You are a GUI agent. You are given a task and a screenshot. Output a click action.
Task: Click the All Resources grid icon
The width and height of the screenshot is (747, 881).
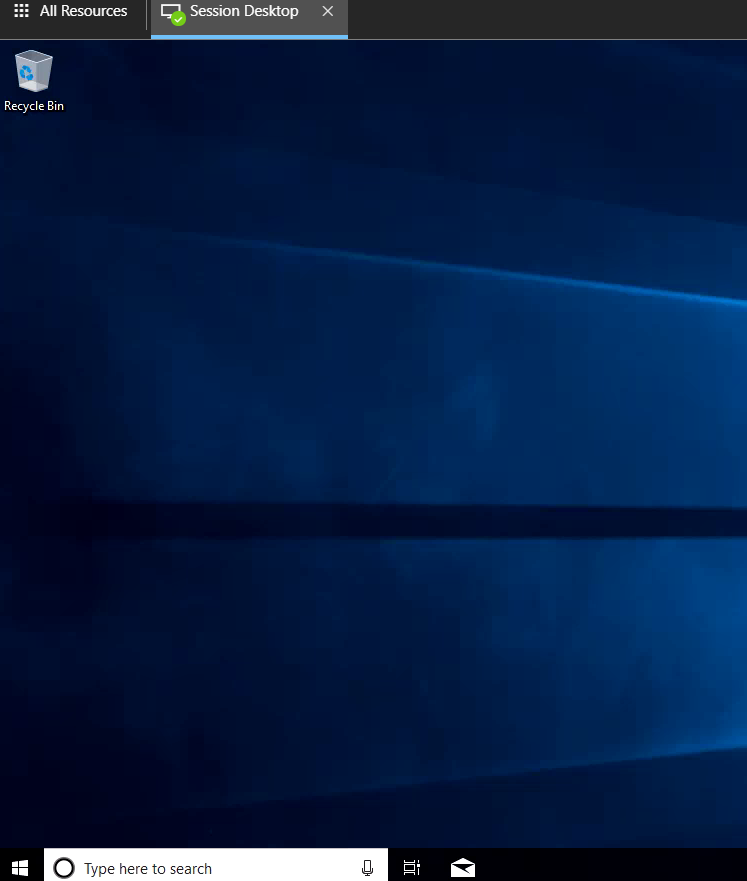coord(21,11)
